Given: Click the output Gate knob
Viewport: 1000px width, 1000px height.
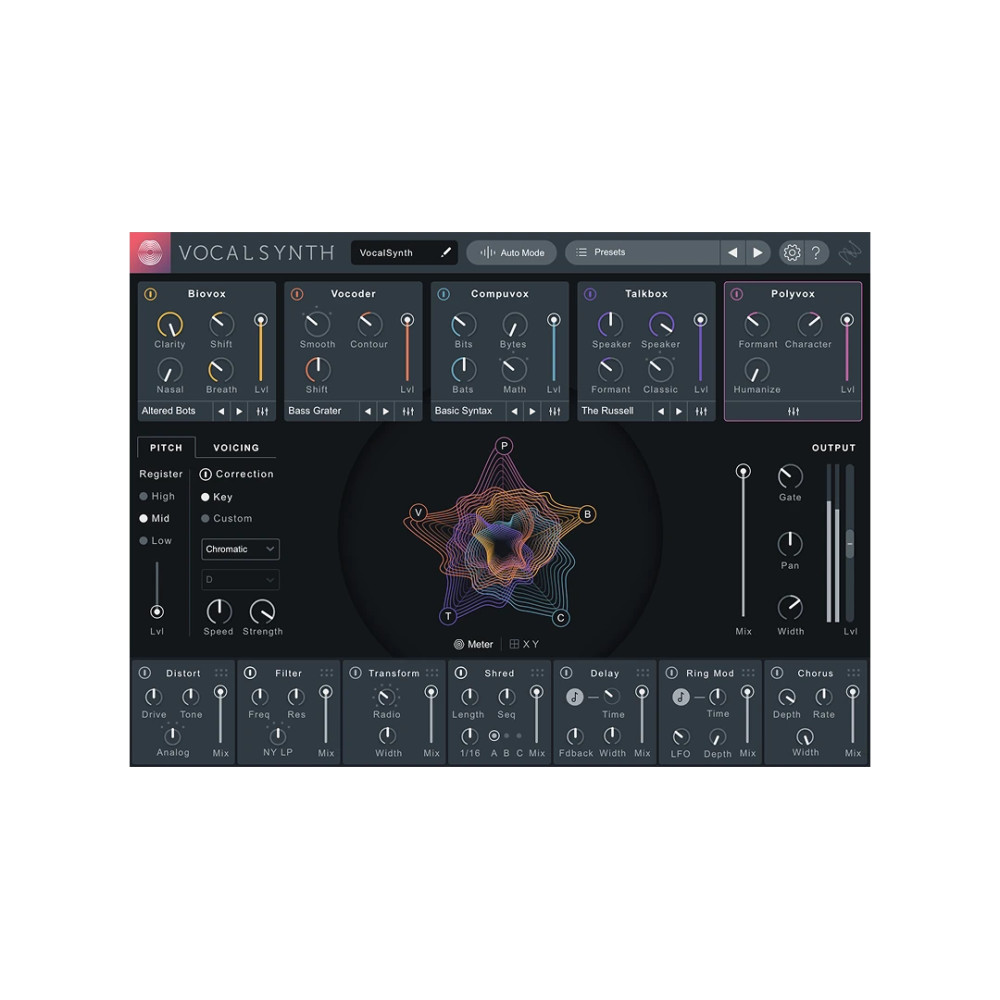Looking at the screenshot, I should coord(790,476).
